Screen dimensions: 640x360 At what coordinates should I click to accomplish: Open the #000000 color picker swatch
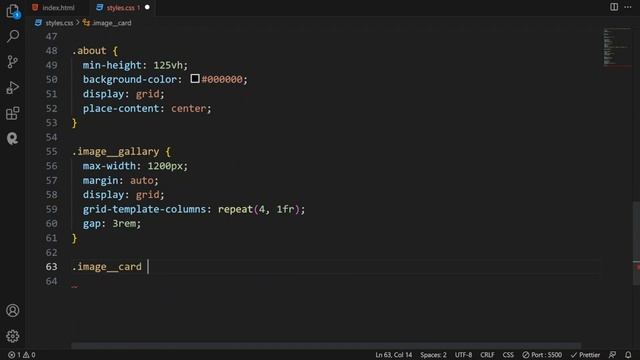pyautogui.click(x=195, y=78)
